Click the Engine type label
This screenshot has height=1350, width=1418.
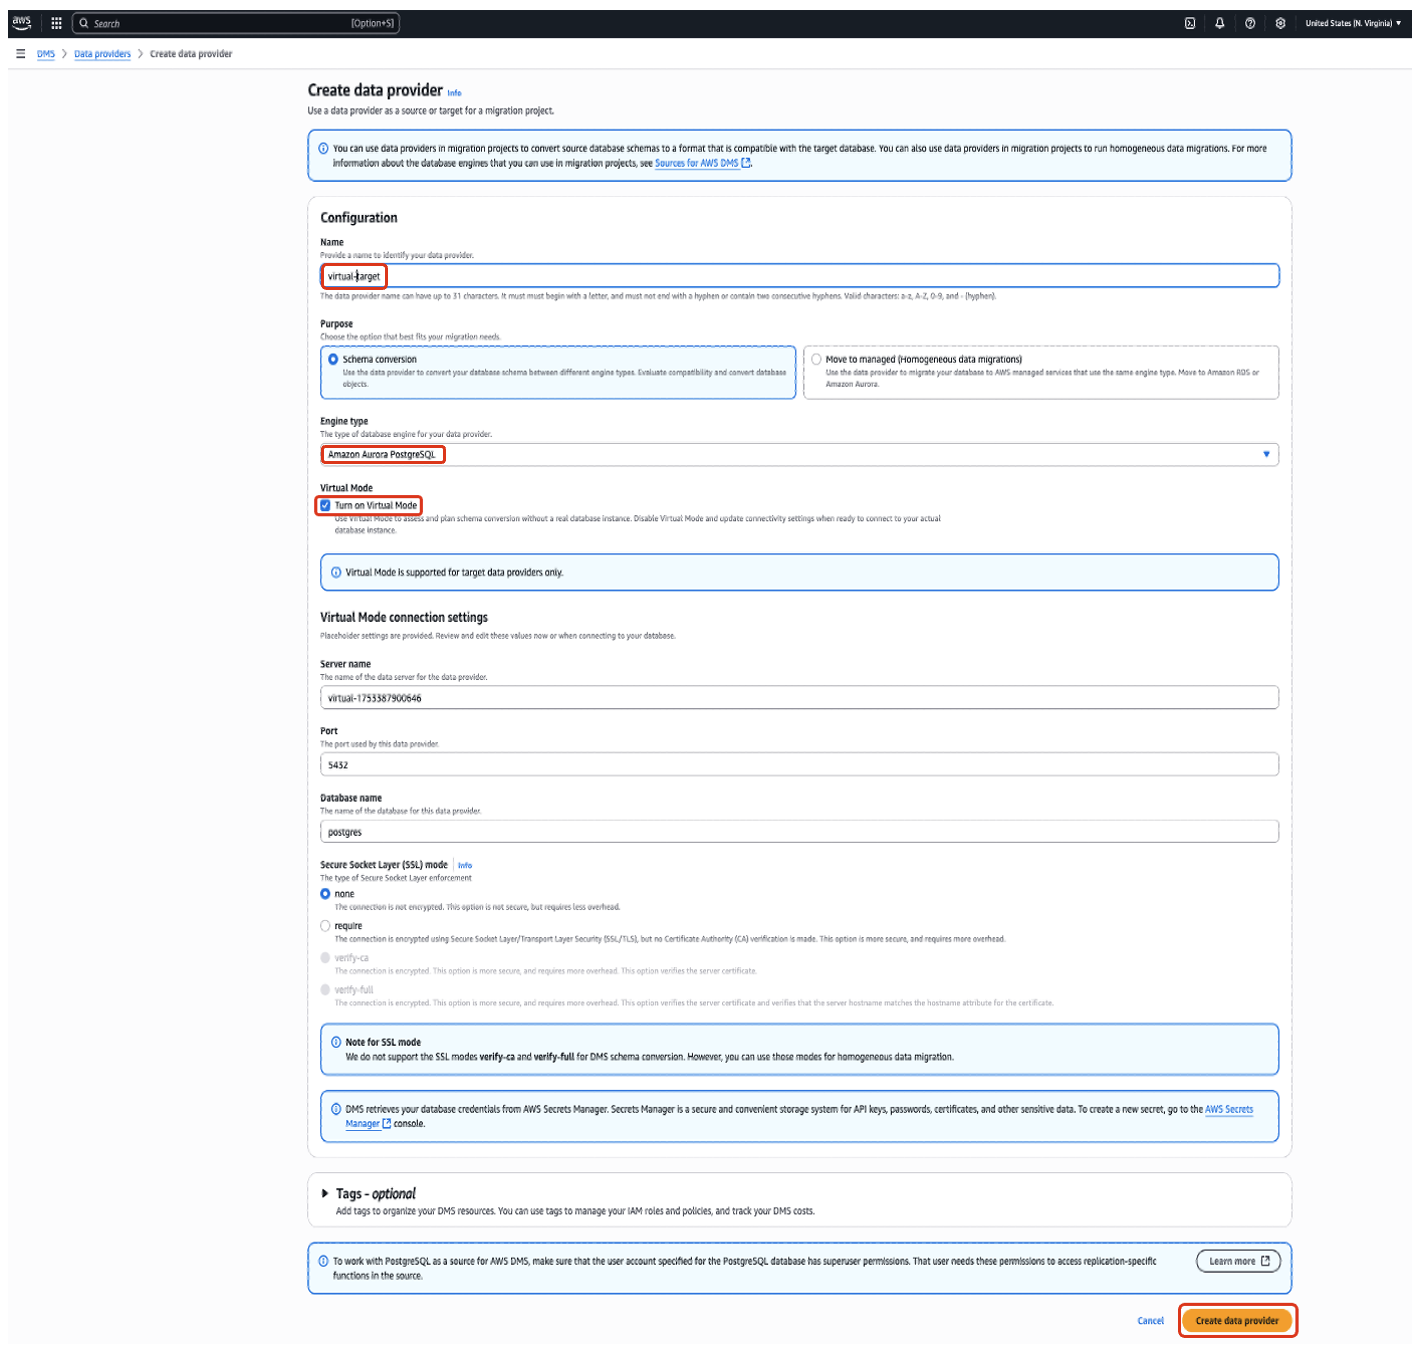click(344, 422)
